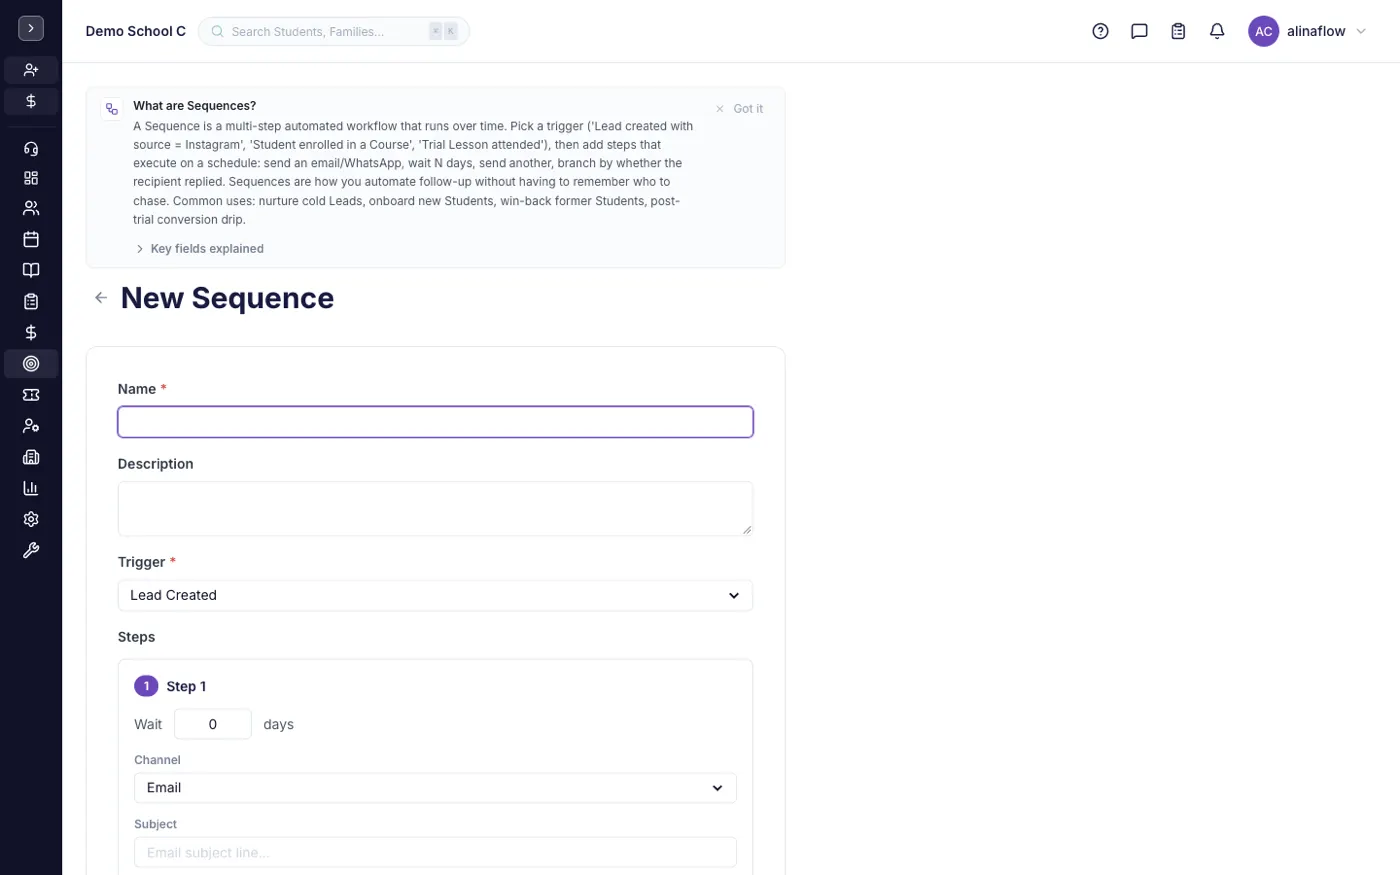Click the dollar icon directly above the target icon
The width and height of the screenshot is (1400, 875).
31,332
